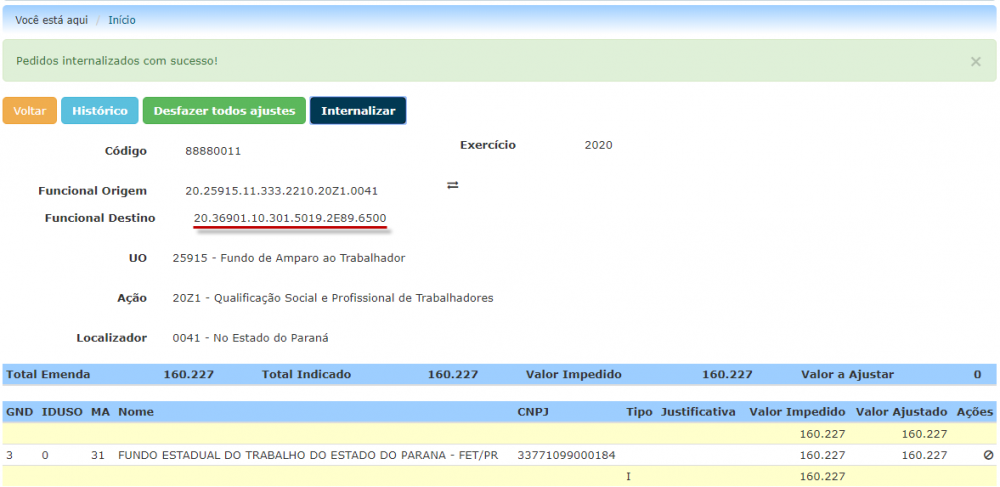Open the Histórico button
Screen dimensions: 1000x487
100,111
